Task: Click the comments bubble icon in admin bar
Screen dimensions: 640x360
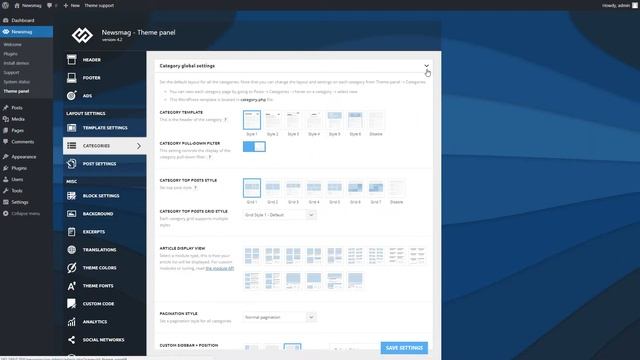Action: pyautogui.click(x=49, y=5)
